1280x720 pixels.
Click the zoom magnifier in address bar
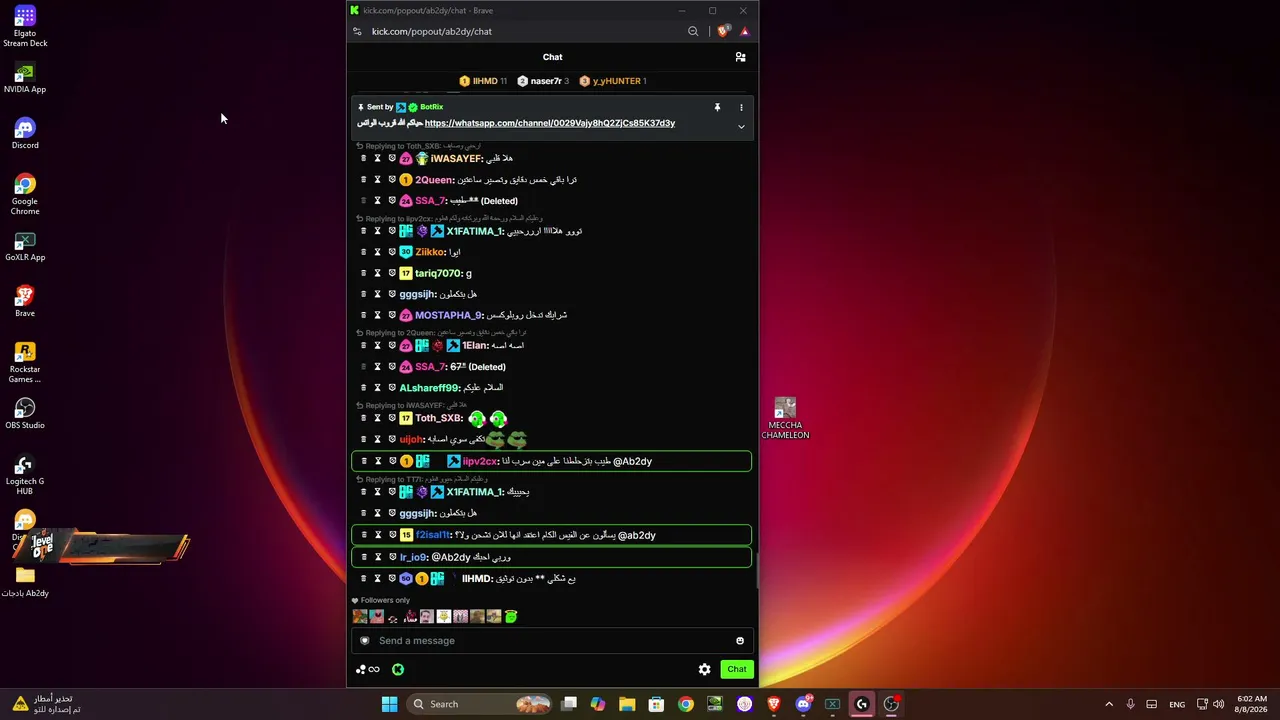[693, 32]
